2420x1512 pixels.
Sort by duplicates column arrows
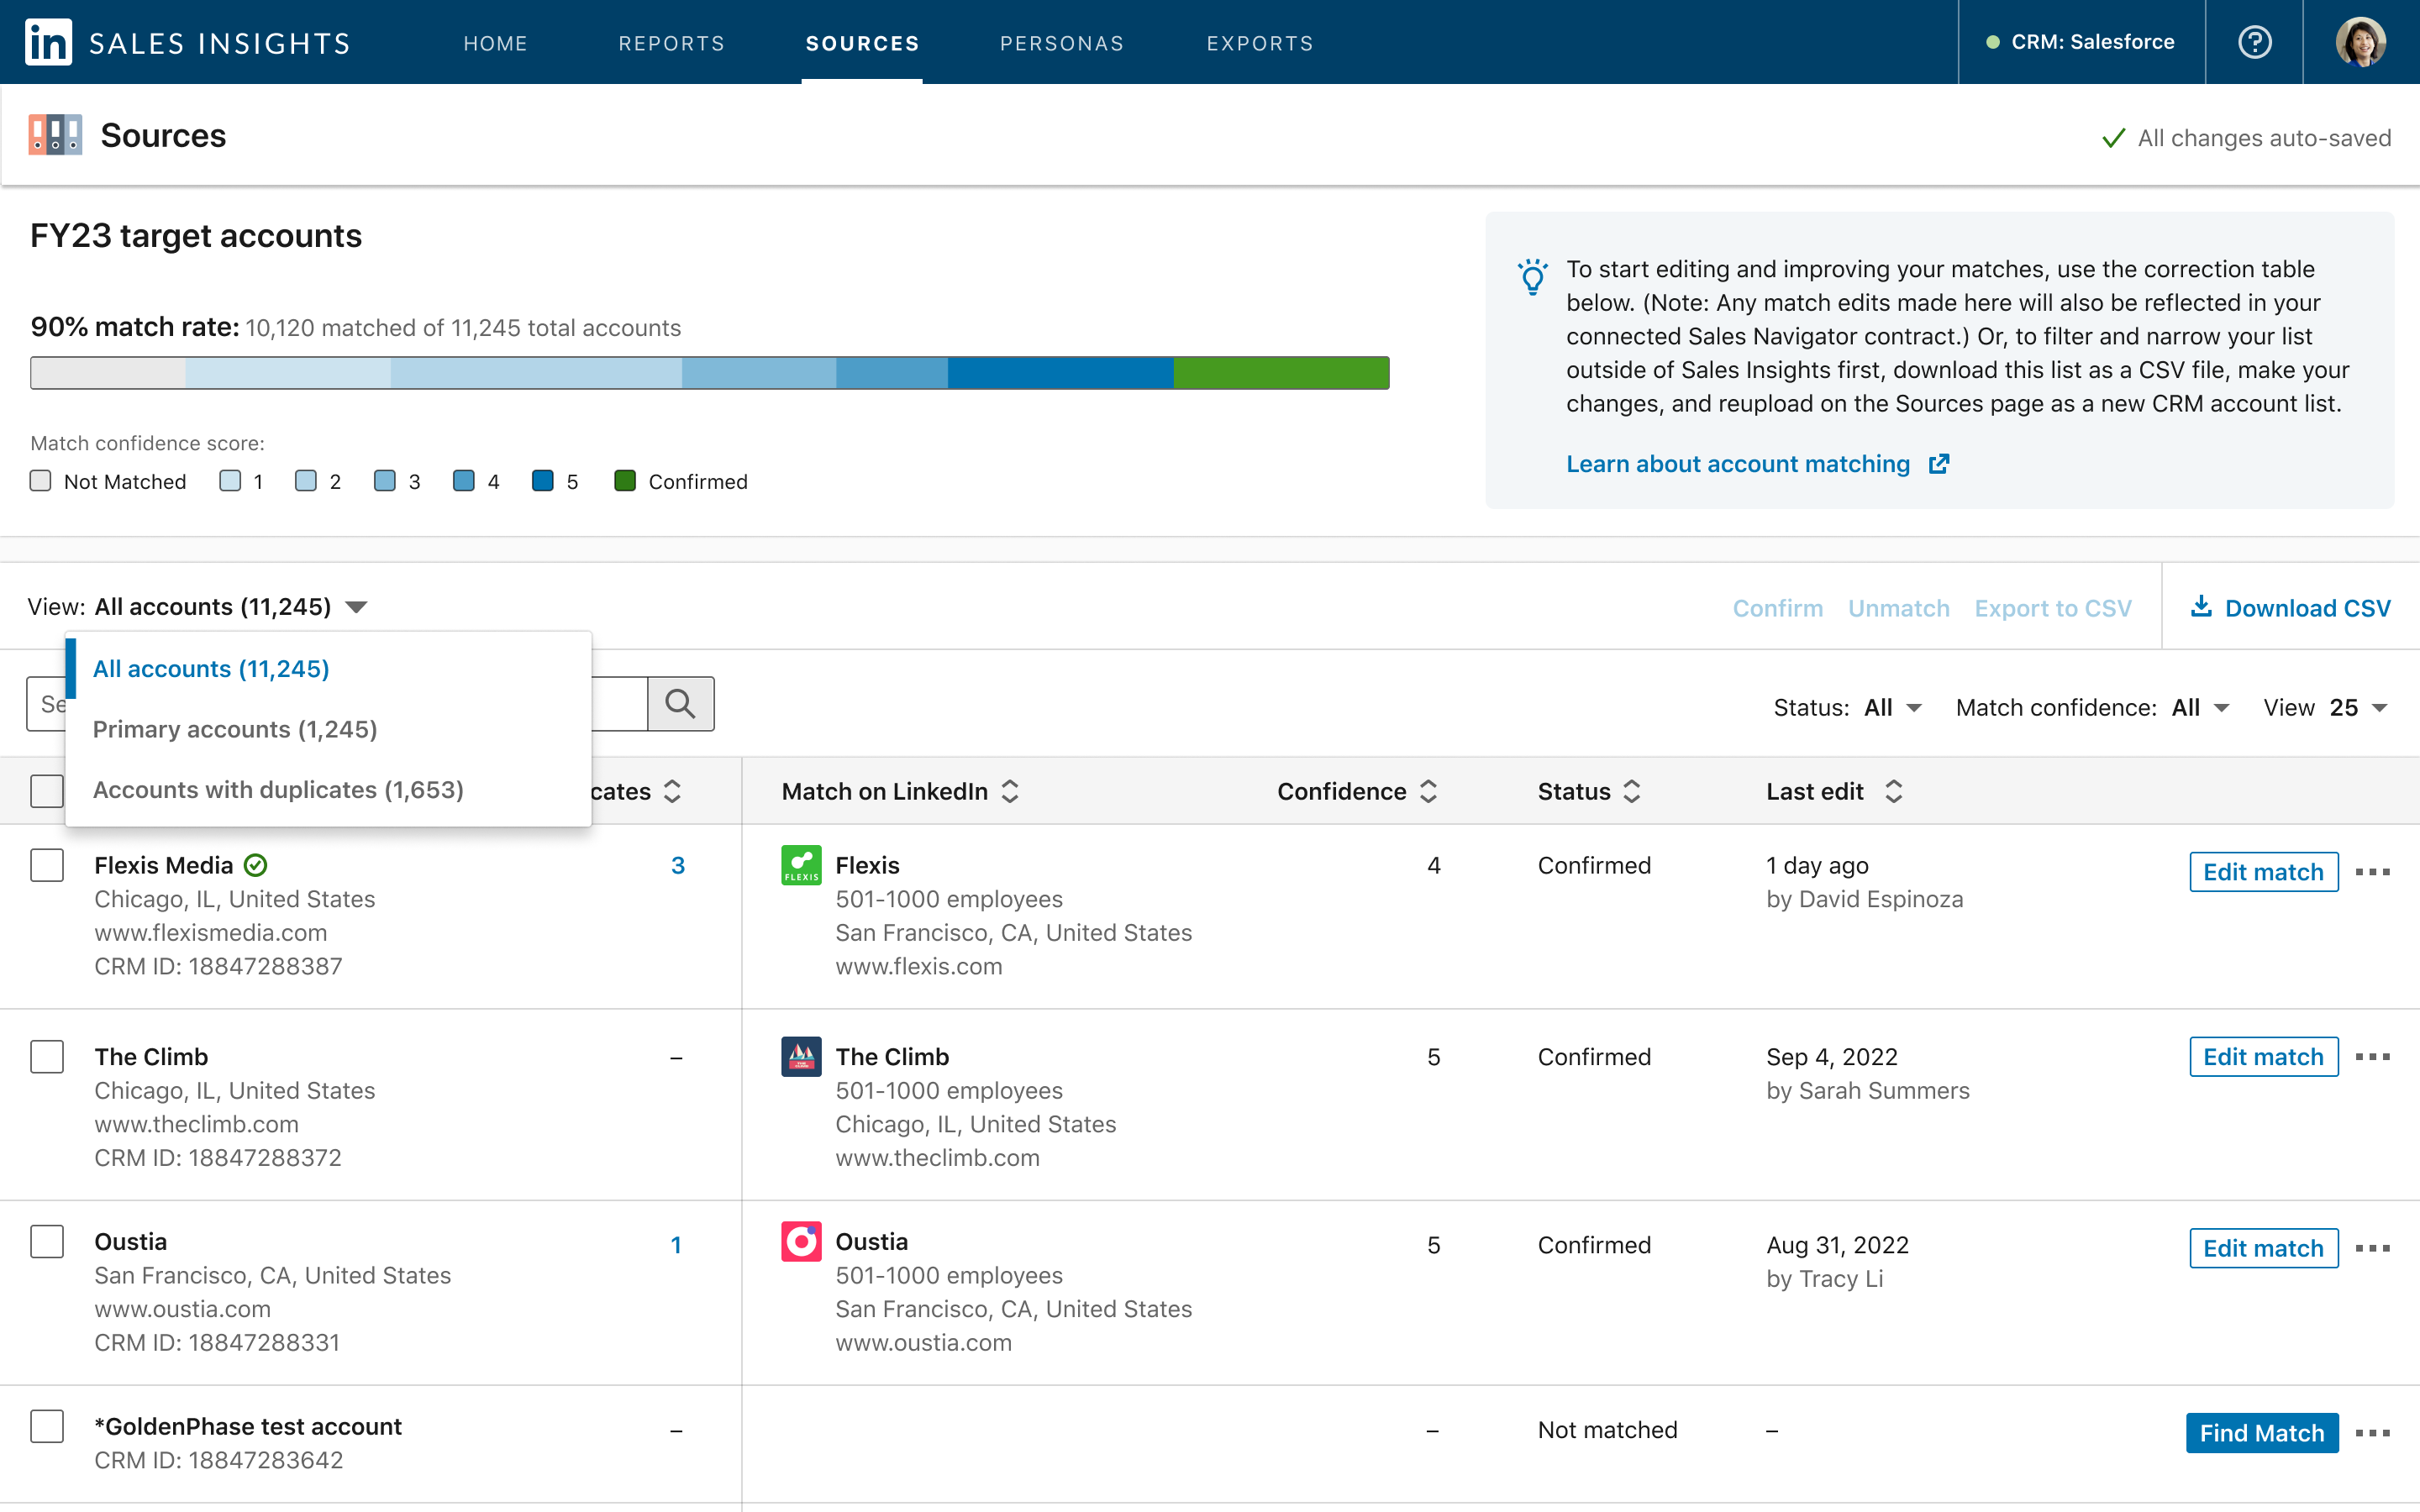pos(673,791)
